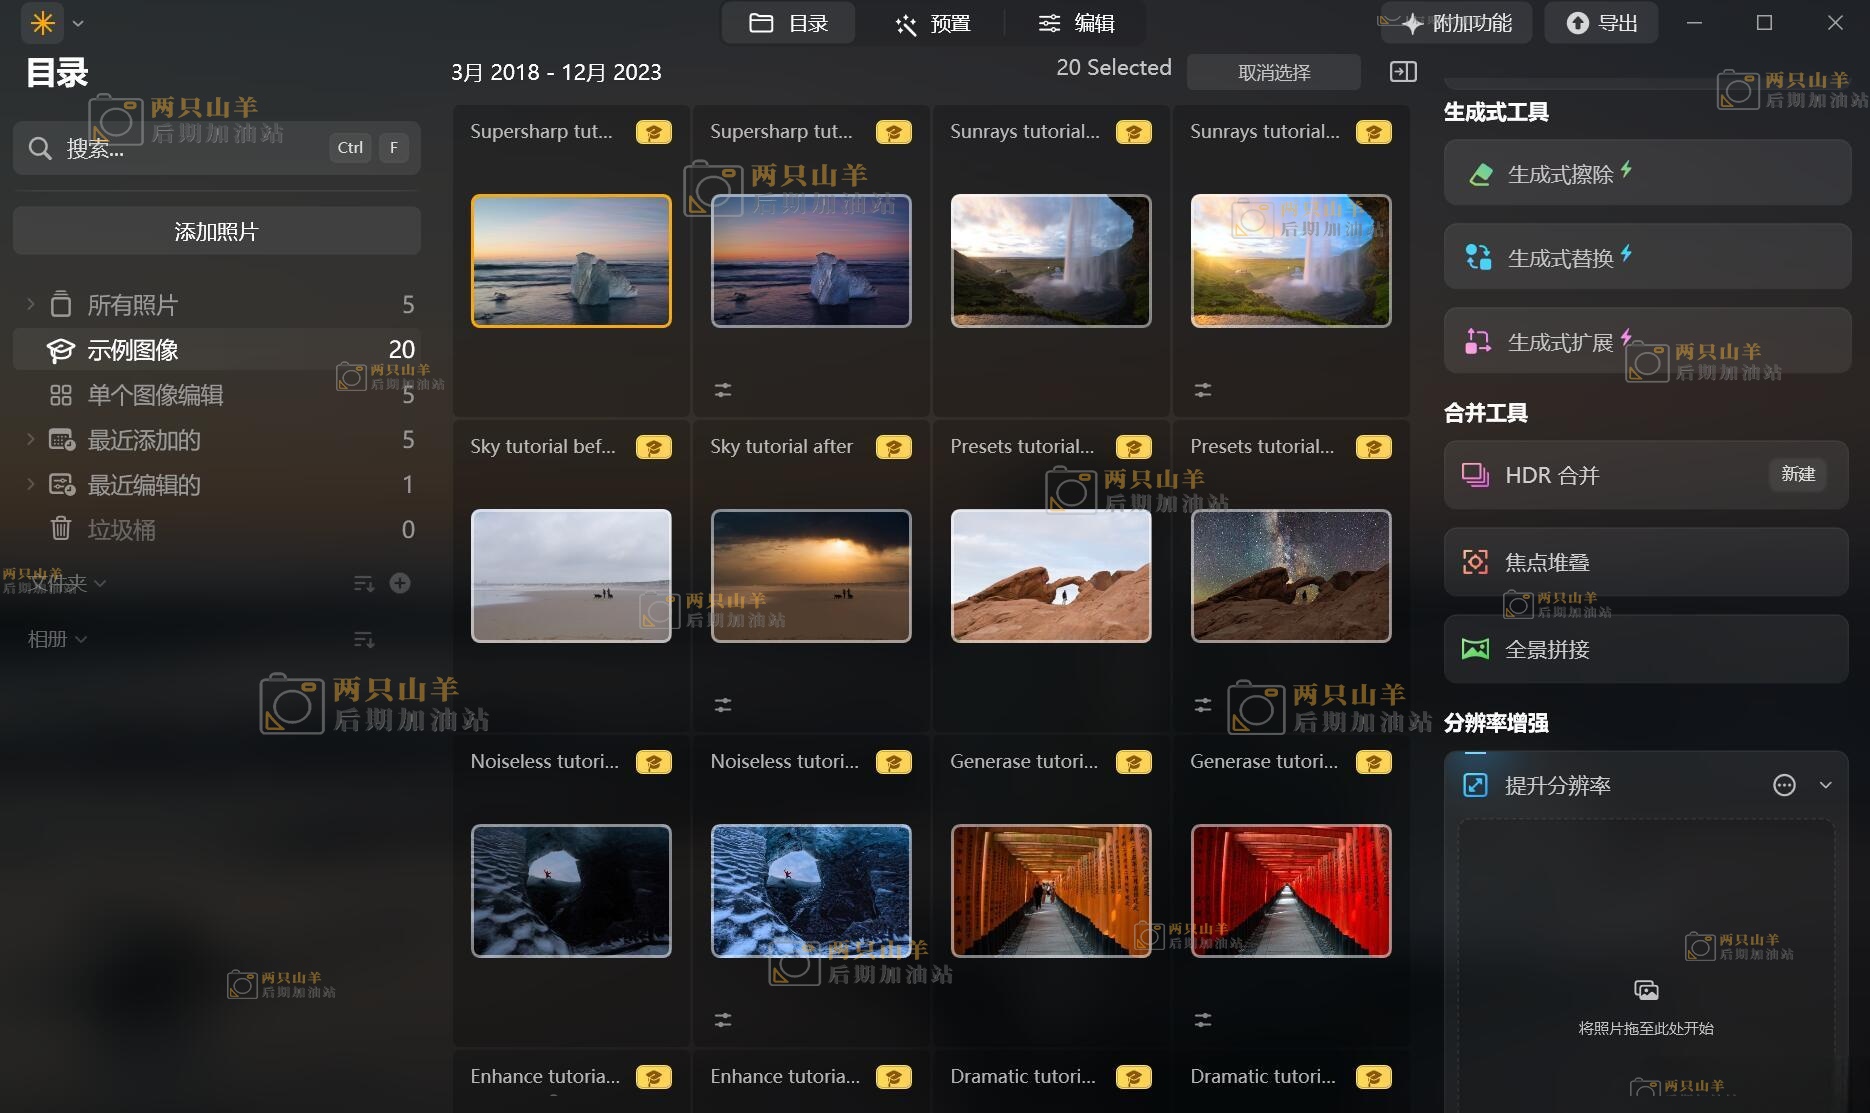Viewport: 1870px width, 1113px height.
Task: Toggle the side panel layout icon
Action: click(x=1403, y=72)
